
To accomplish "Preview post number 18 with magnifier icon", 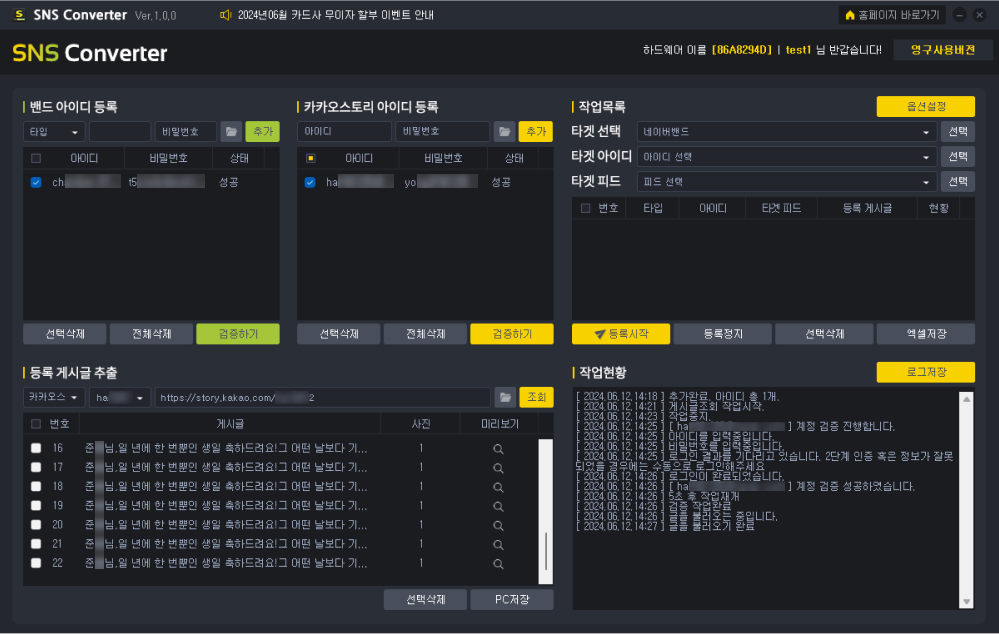I will (x=498, y=487).
